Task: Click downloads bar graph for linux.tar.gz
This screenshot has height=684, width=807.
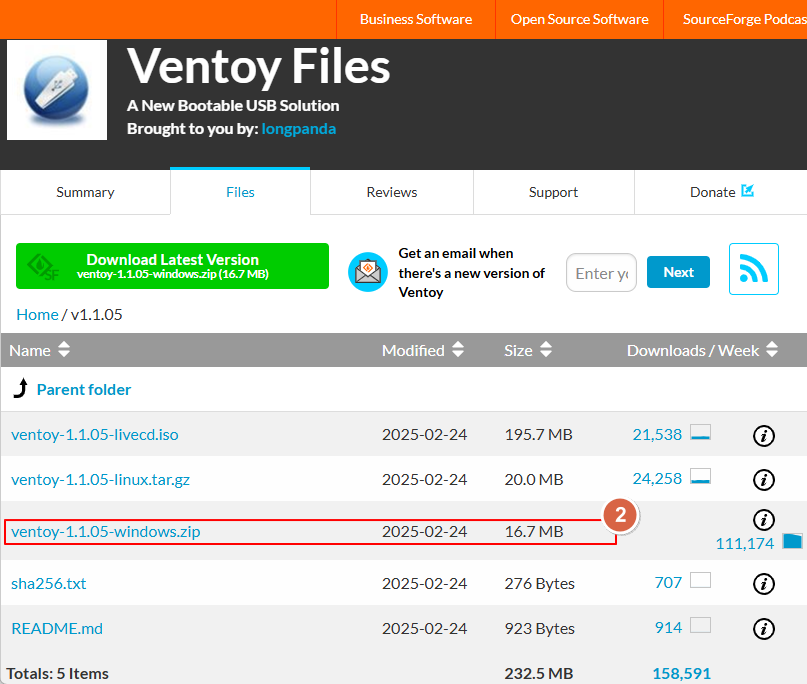Action: pos(700,477)
